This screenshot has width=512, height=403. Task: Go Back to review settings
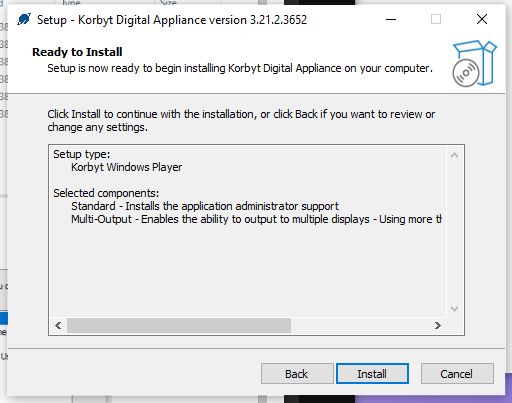click(x=297, y=374)
